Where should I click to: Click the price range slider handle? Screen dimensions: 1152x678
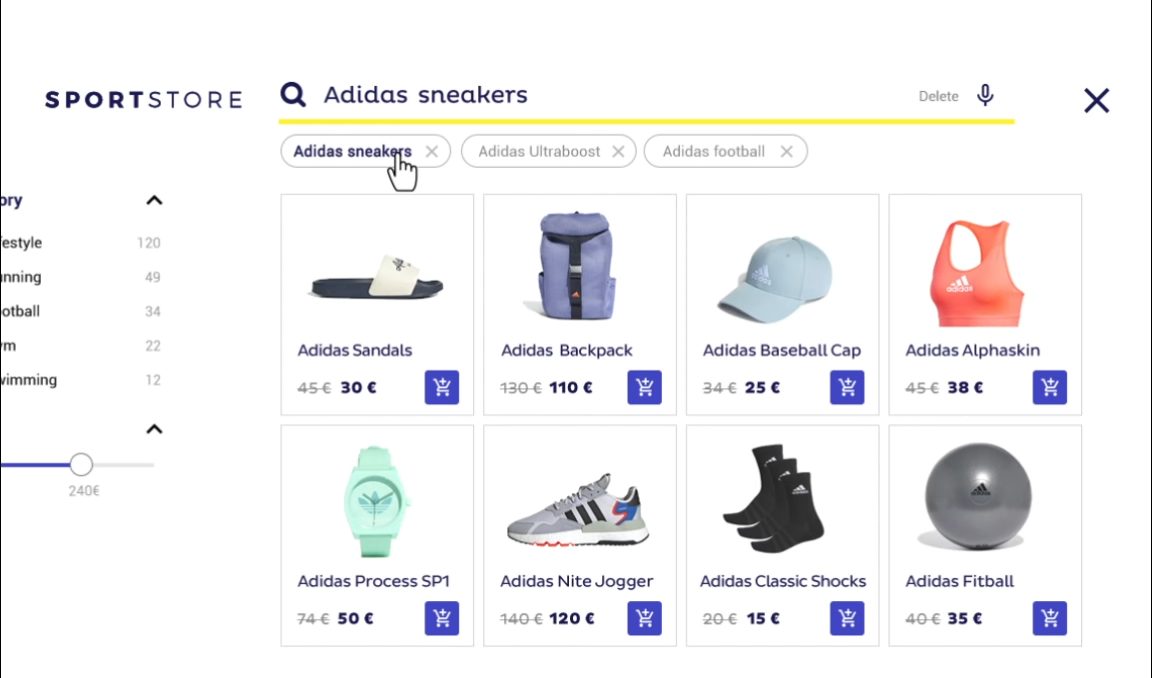[81, 463]
